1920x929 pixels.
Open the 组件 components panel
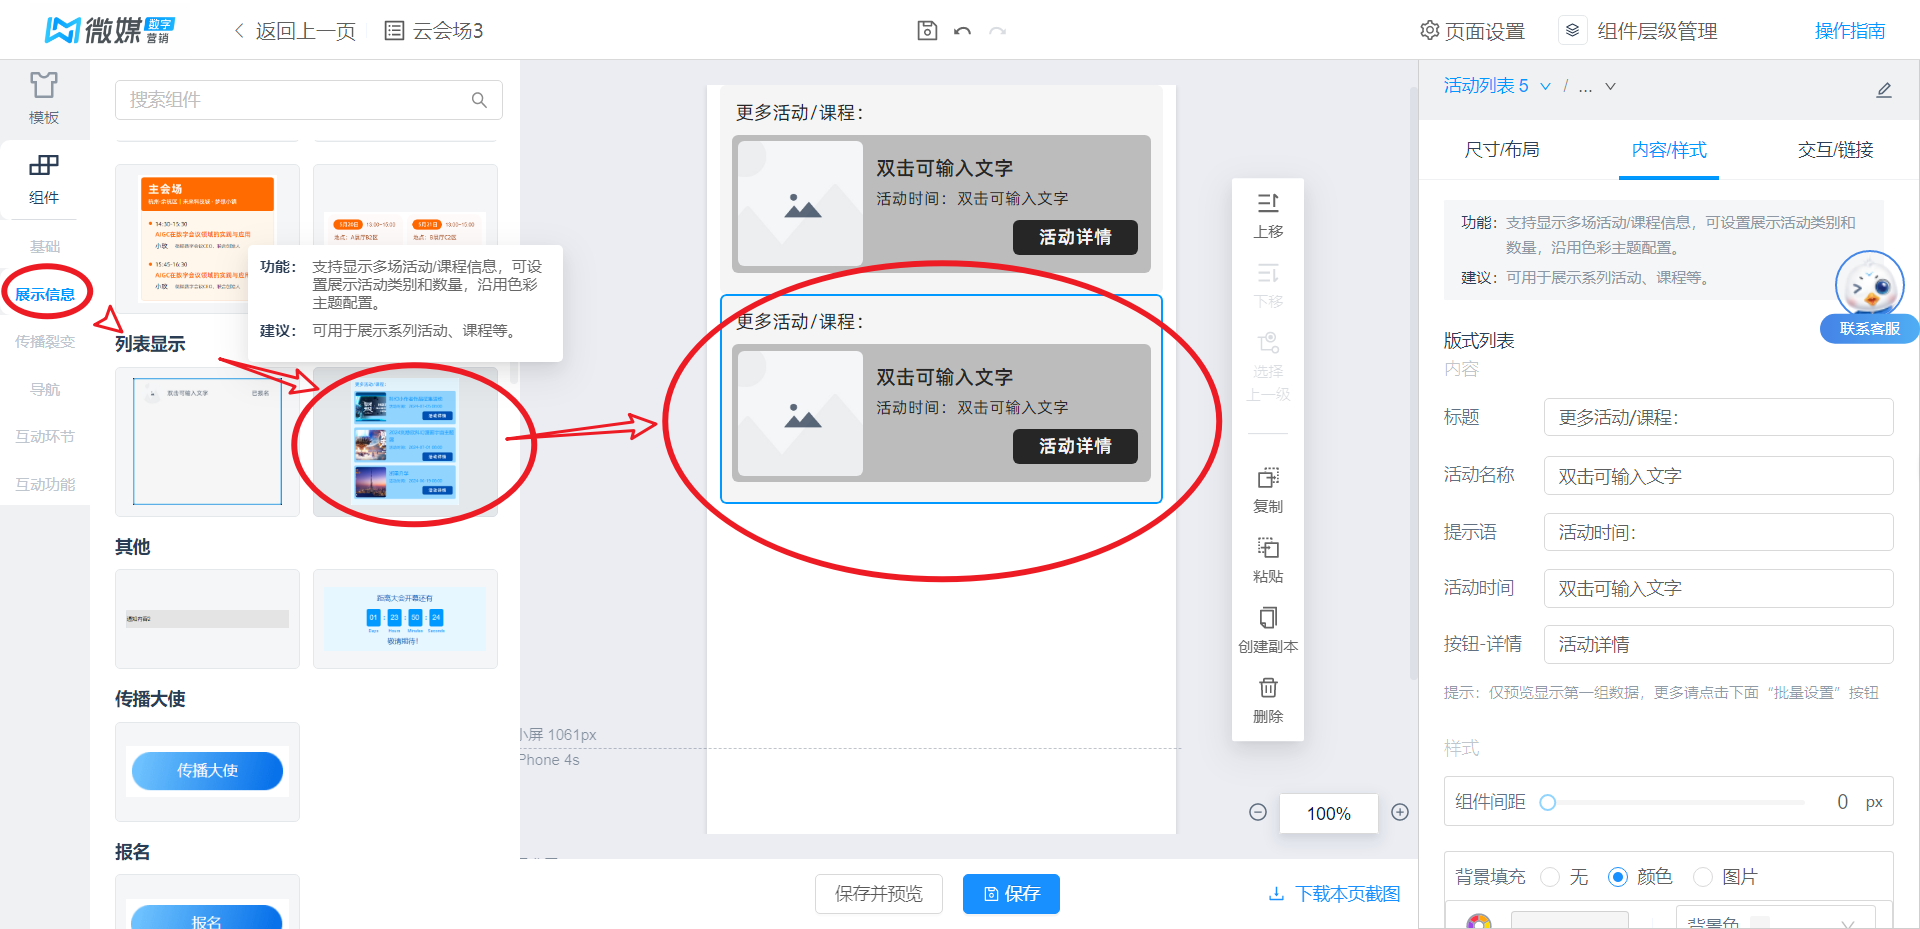coord(44,179)
